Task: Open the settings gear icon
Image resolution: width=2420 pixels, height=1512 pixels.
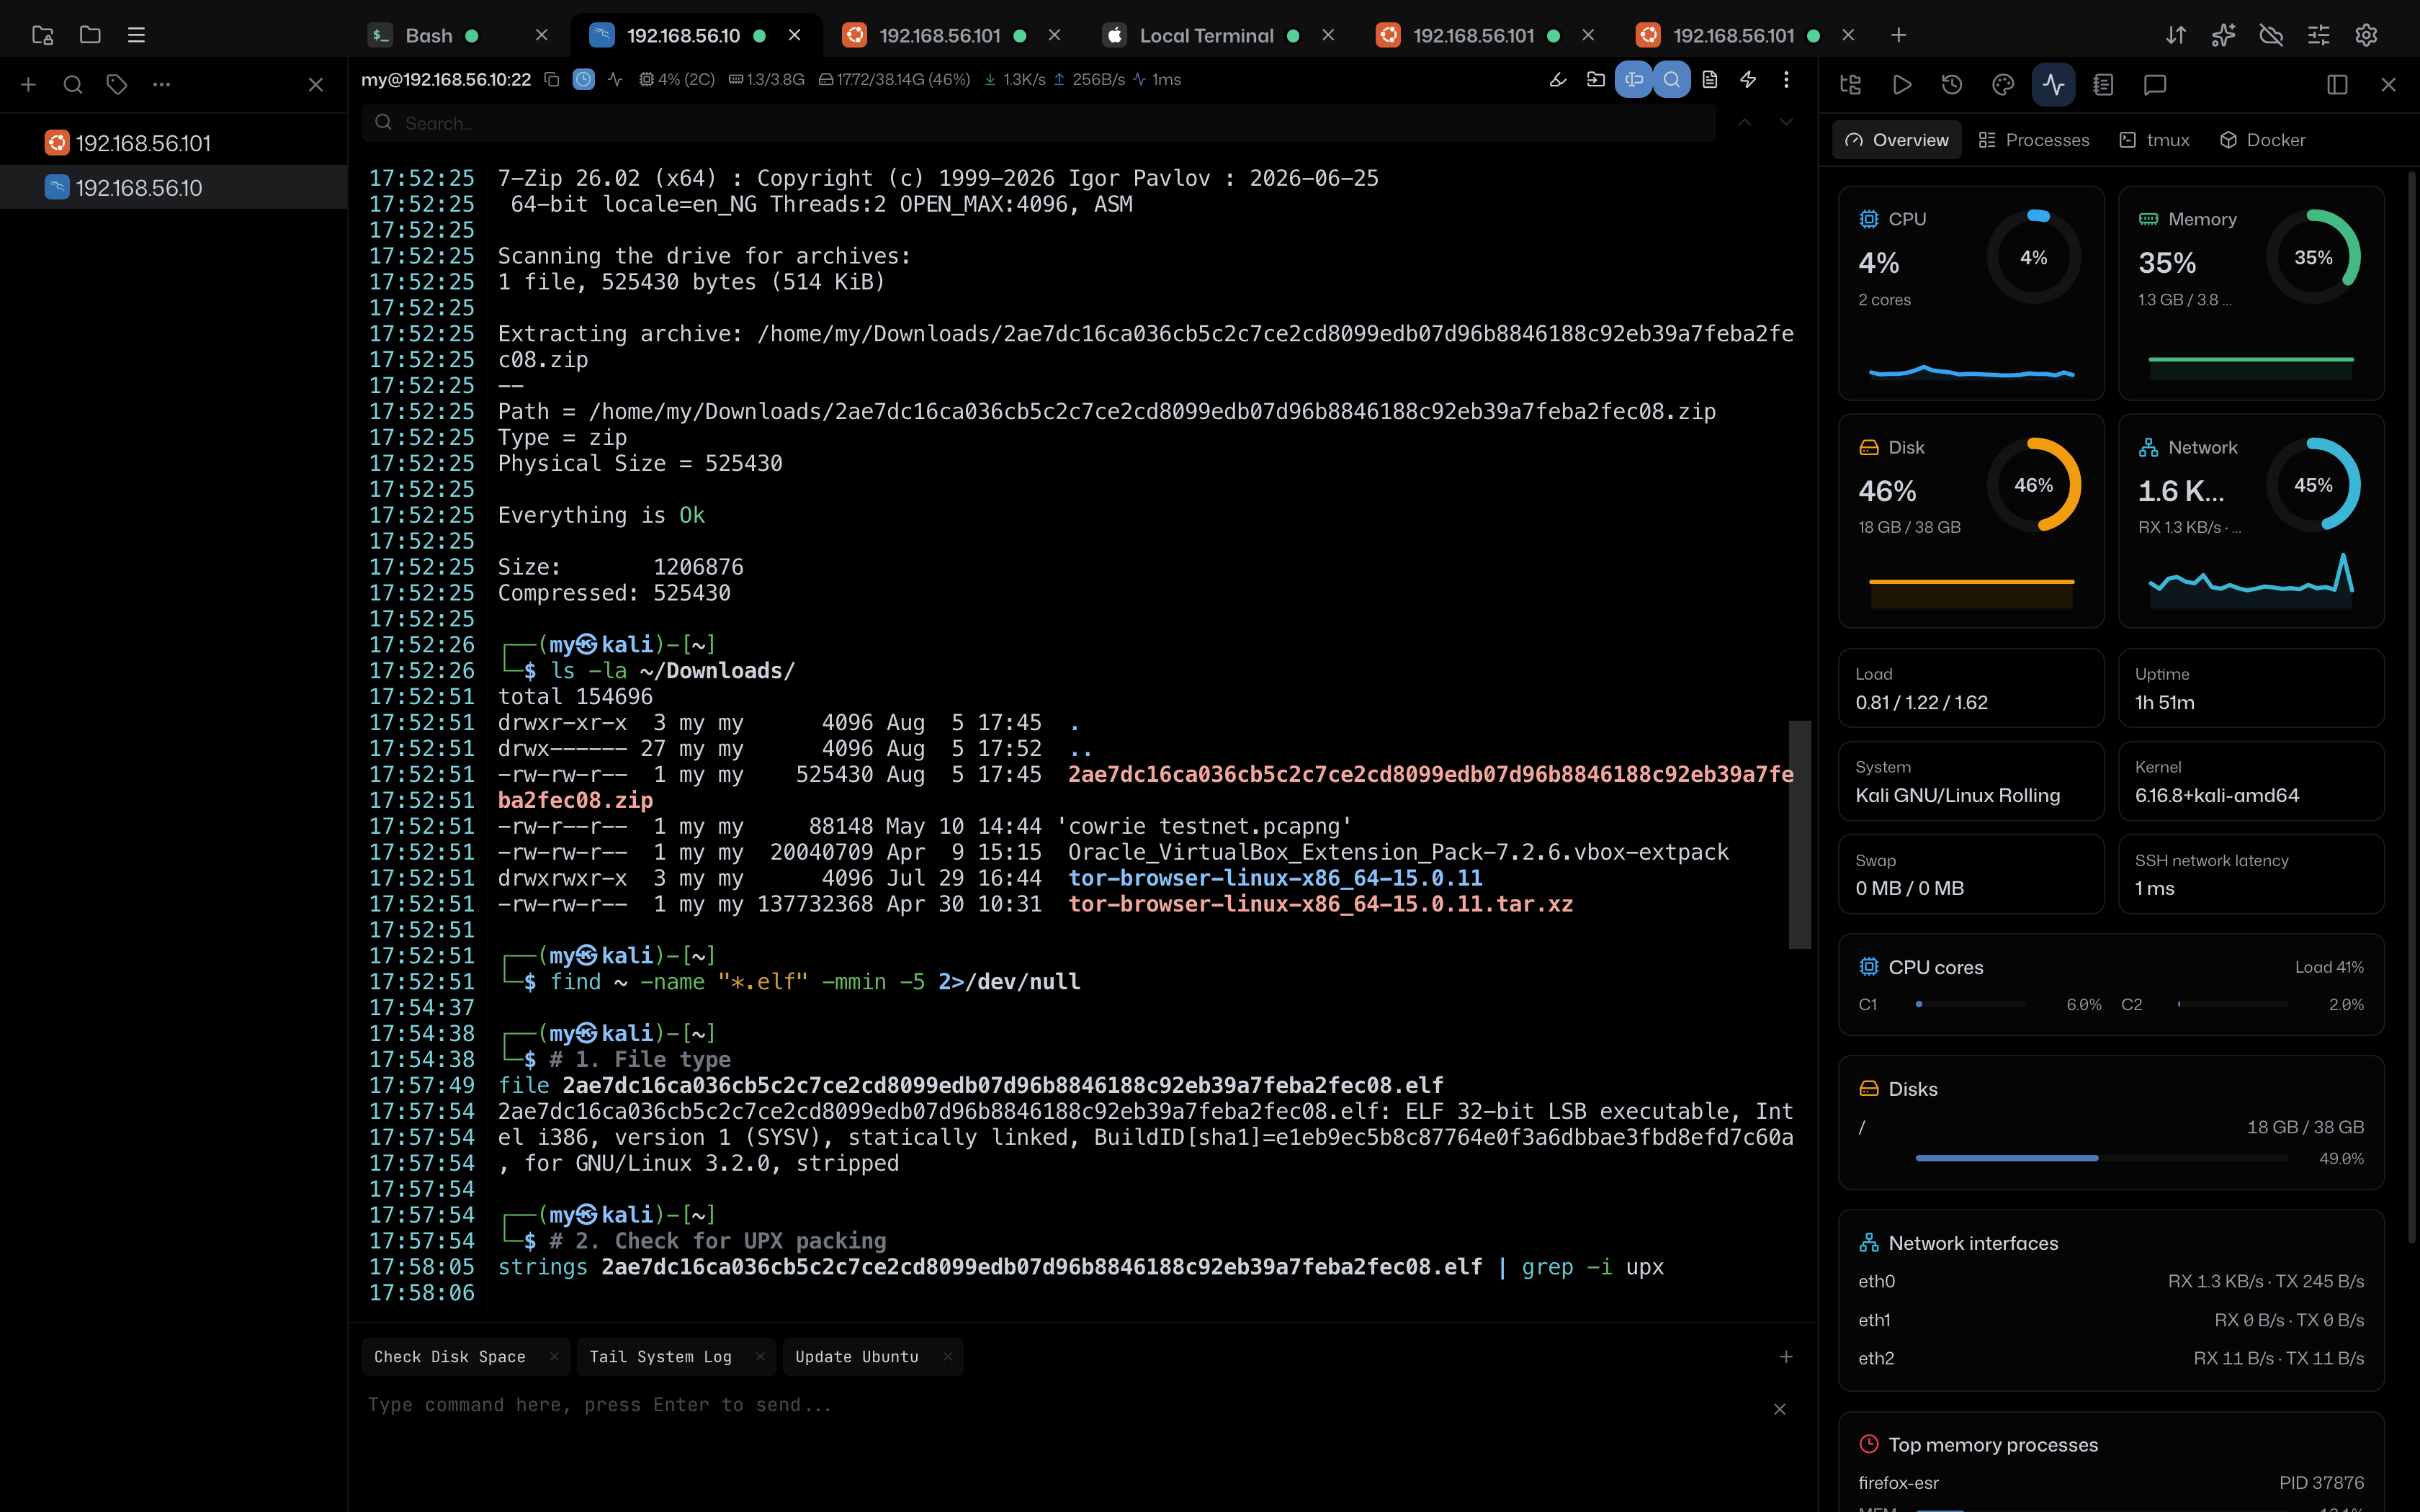Action: 2366,35
